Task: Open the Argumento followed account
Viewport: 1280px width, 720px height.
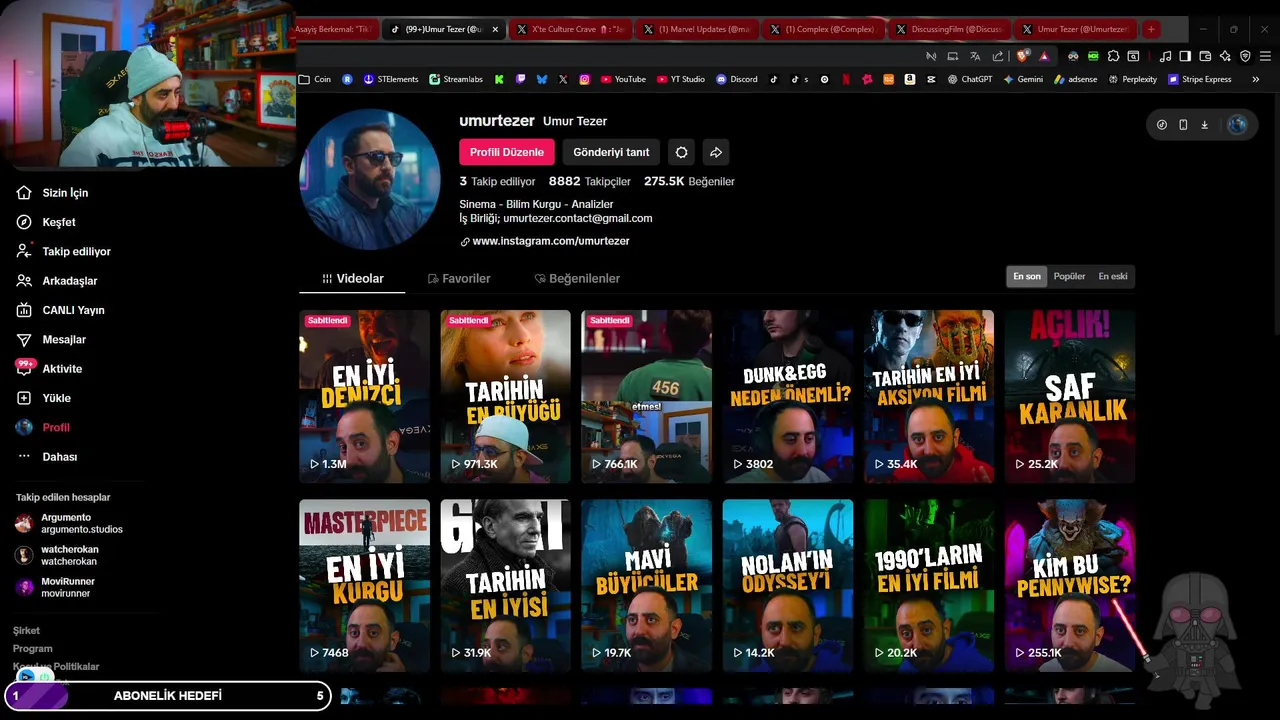Action: click(x=70, y=523)
